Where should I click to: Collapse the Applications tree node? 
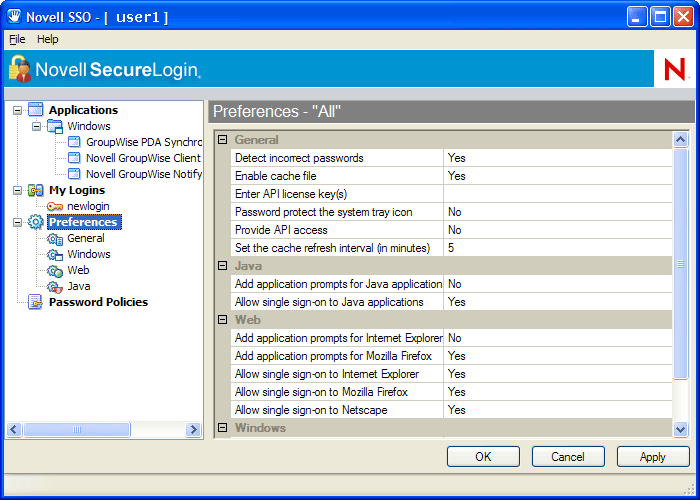click(17, 110)
